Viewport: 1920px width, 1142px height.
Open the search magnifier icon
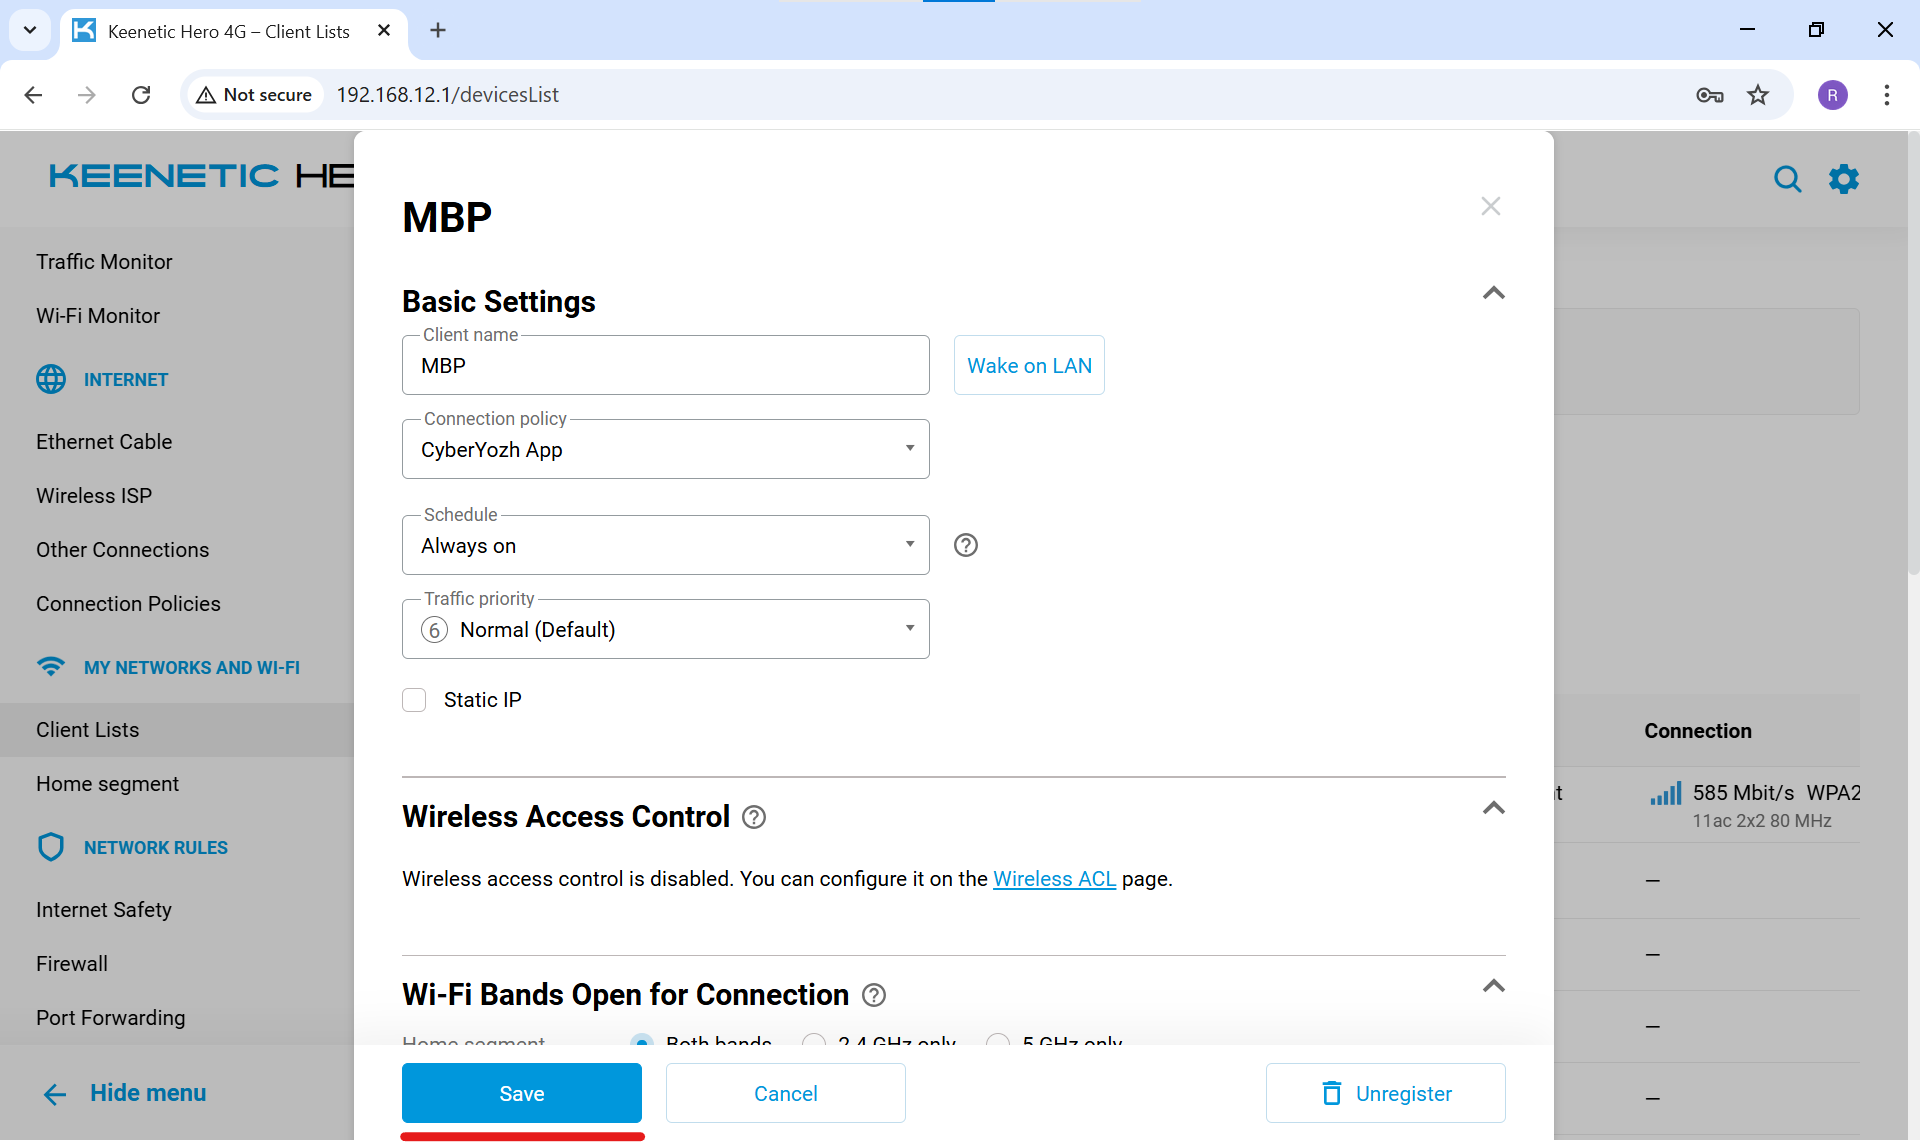pyautogui.click(x=1787, y=179)
